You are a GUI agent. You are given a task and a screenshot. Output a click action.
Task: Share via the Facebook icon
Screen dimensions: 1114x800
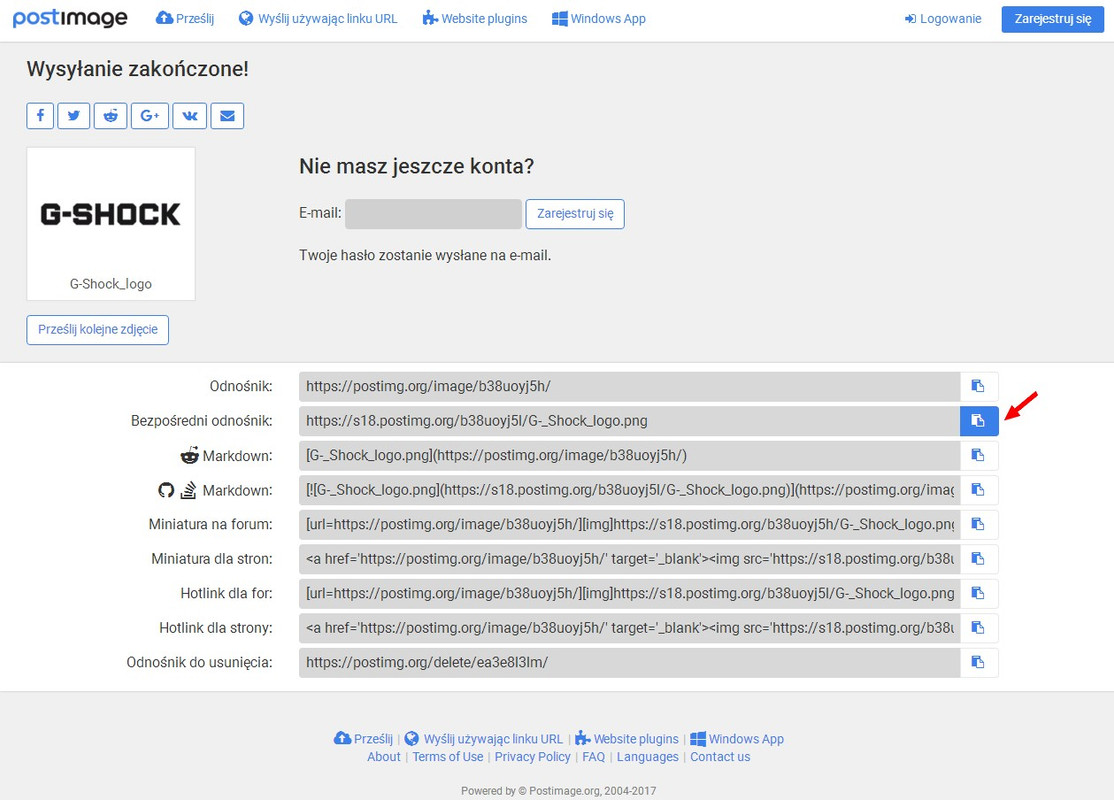(40, 116)
